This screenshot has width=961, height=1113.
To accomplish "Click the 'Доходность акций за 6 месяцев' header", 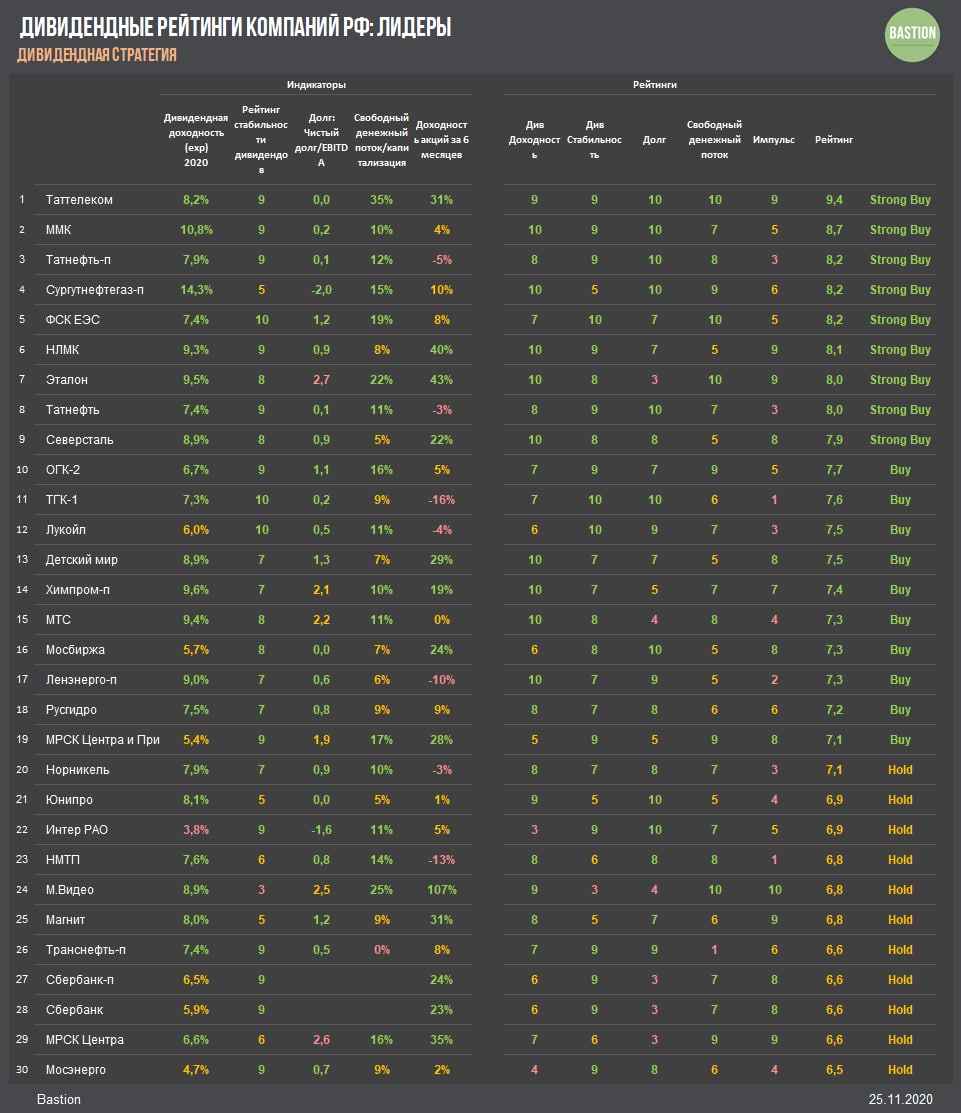I will (x=441, y=140).
